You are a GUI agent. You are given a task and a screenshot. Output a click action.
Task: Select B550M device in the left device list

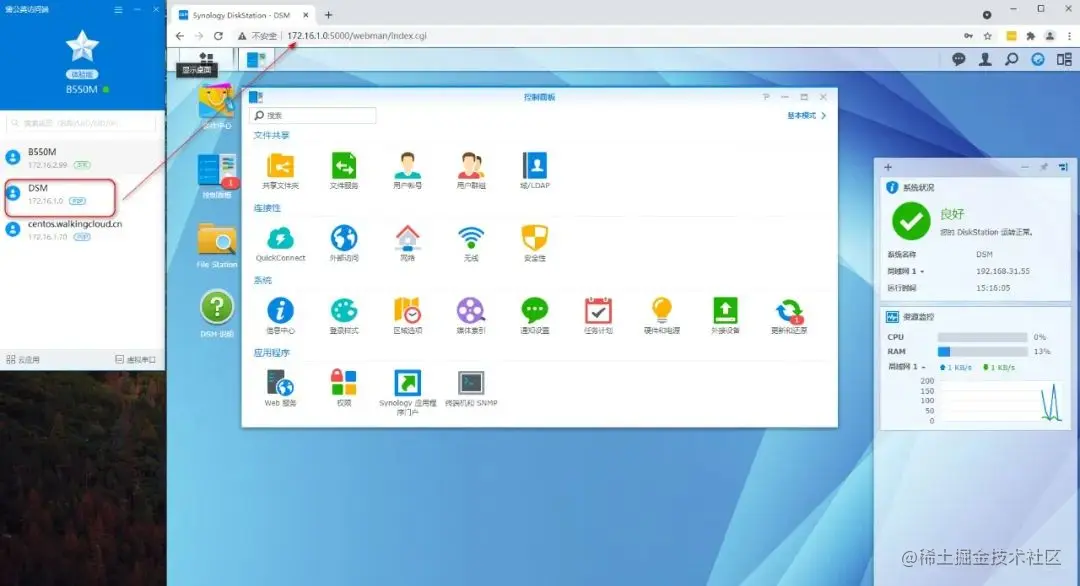point(82,158)
